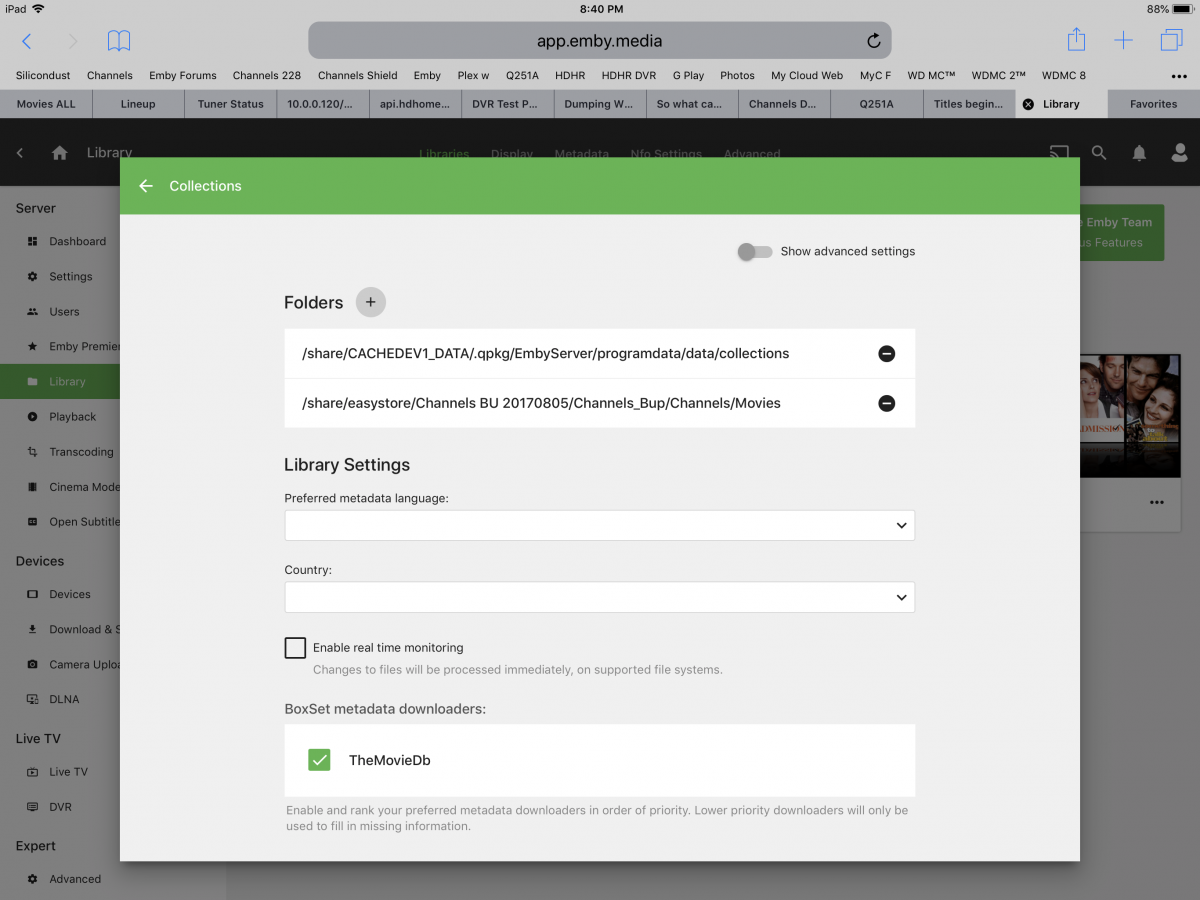This screenshot has height=900, width=1200.
Task: Reload the app.emby.media page
Action: (x=873, y=41)
